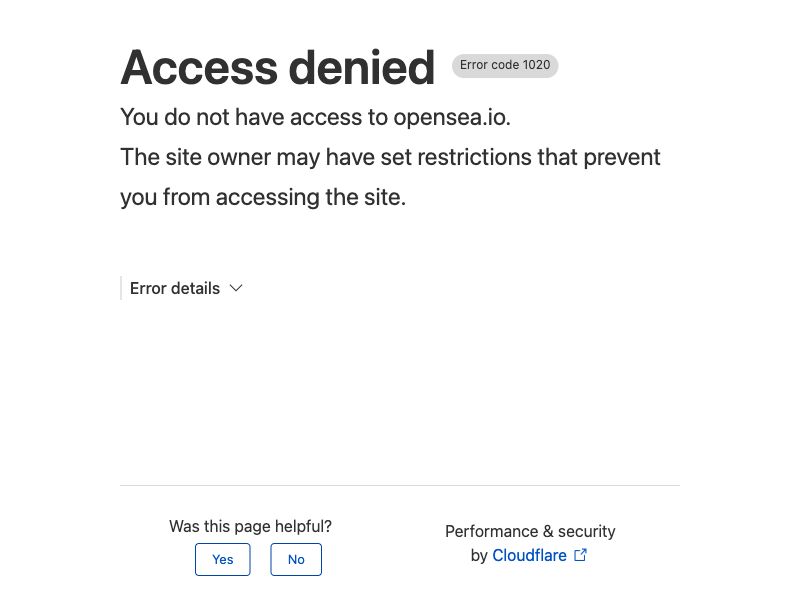Answer Yes to the helpfulness question

click(222, 560)
